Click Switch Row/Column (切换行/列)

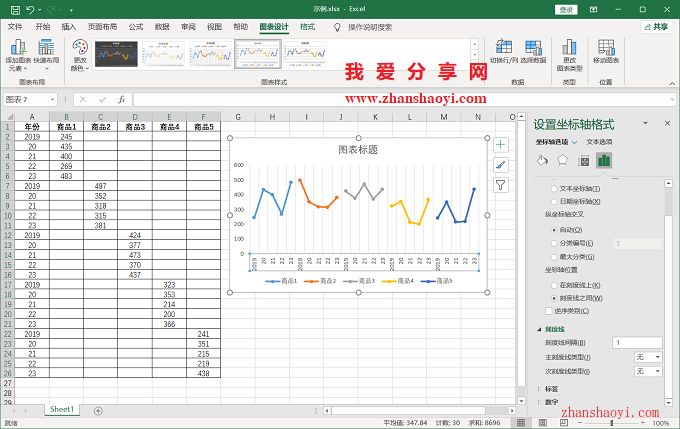(x=504, y=51)
